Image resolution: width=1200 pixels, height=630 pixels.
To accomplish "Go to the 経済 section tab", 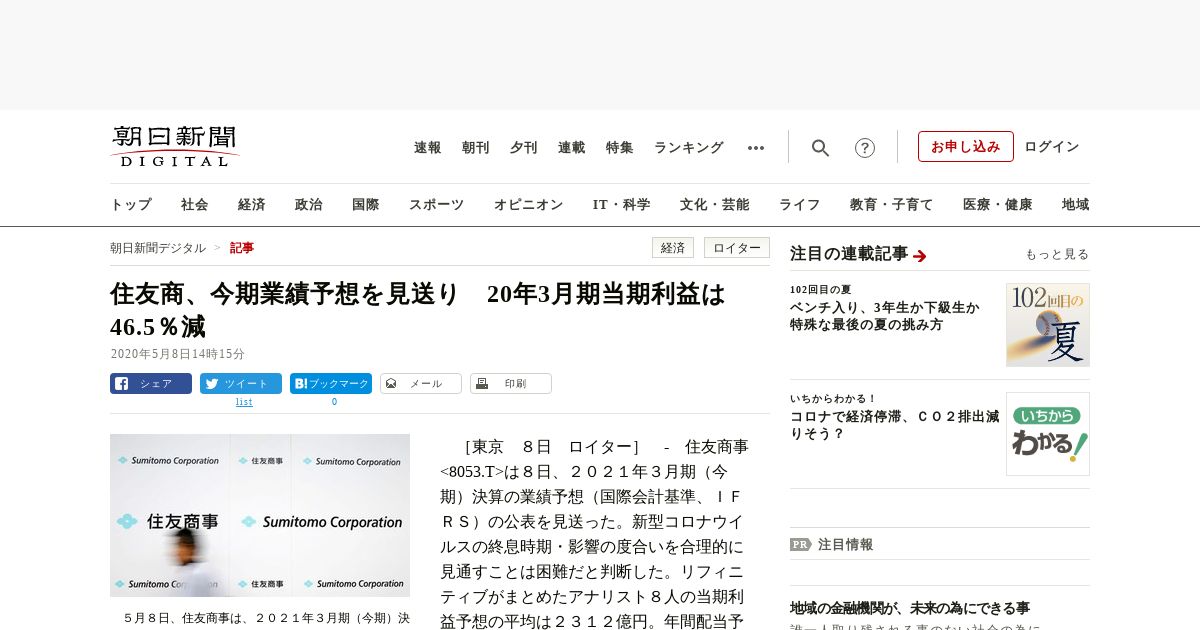I will coord(252,205).
